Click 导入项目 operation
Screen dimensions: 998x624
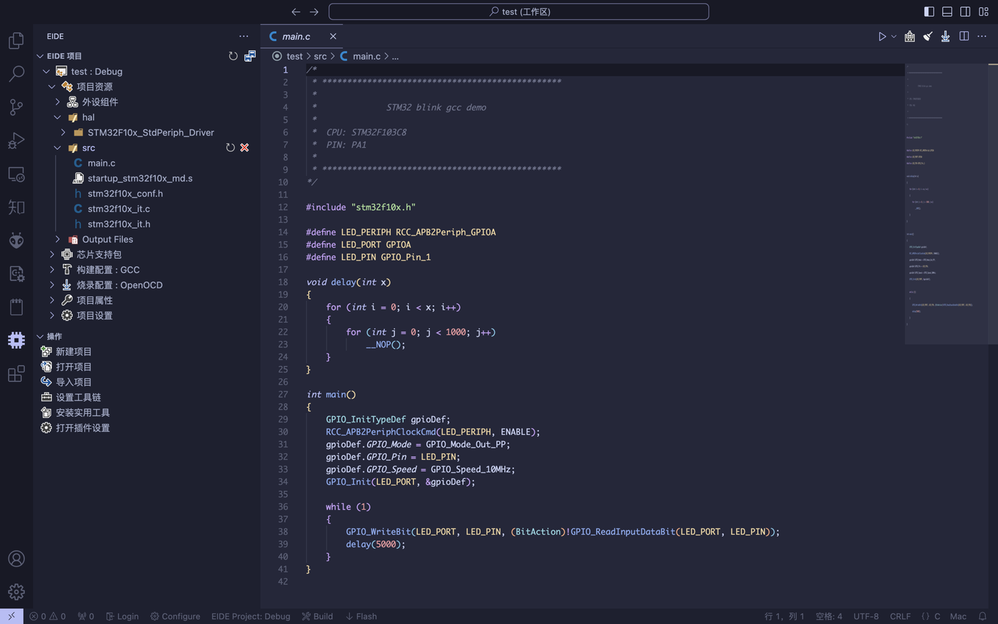click(74, 382)
